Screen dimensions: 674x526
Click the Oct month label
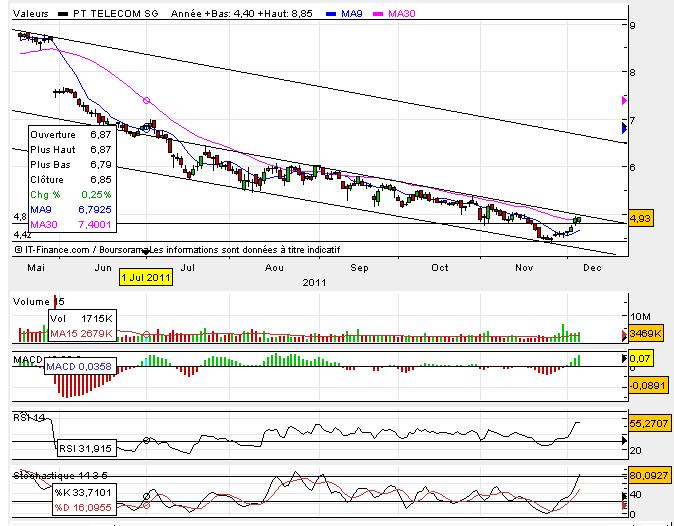click(x=440, y=268)
